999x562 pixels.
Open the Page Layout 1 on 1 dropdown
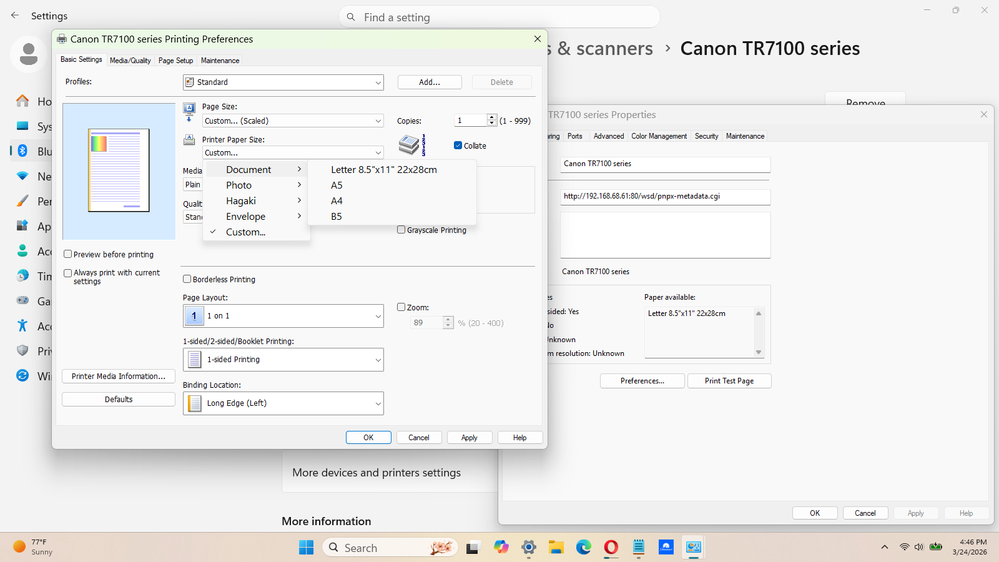coord(284,316)
